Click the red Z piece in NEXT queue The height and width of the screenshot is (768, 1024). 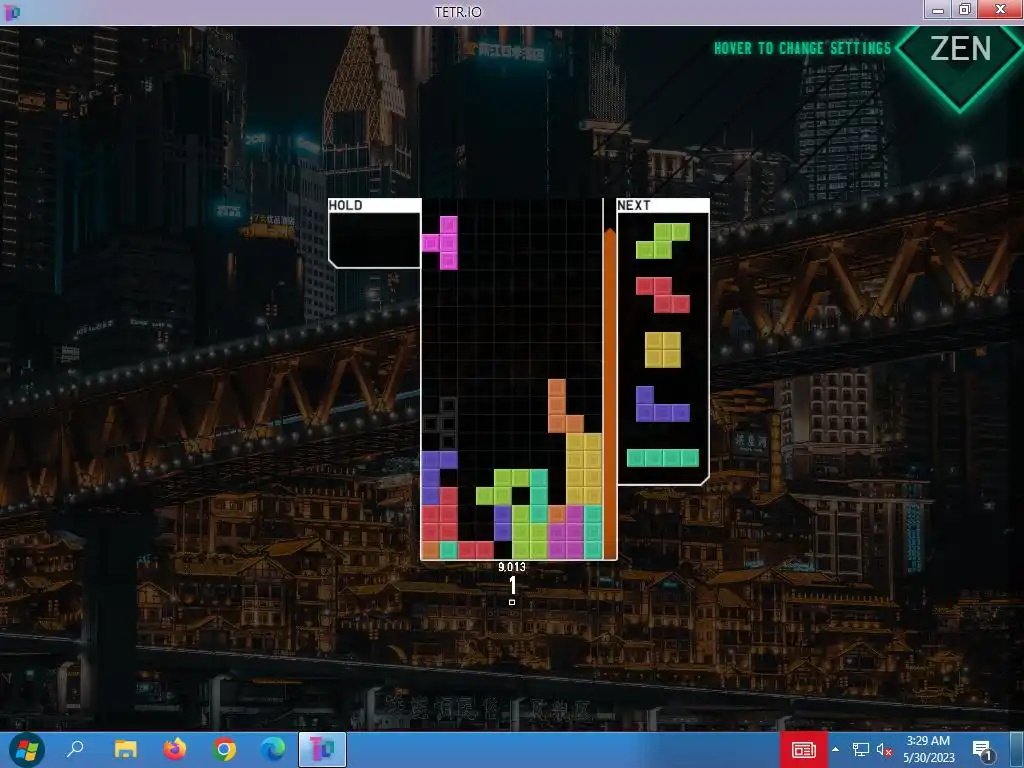(x=663, y=295)
